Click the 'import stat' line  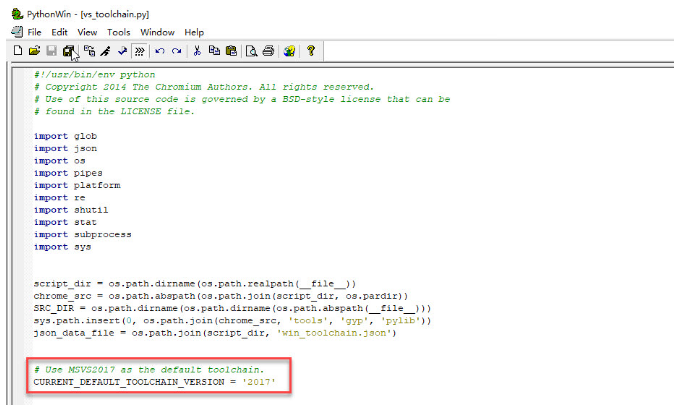65,222
